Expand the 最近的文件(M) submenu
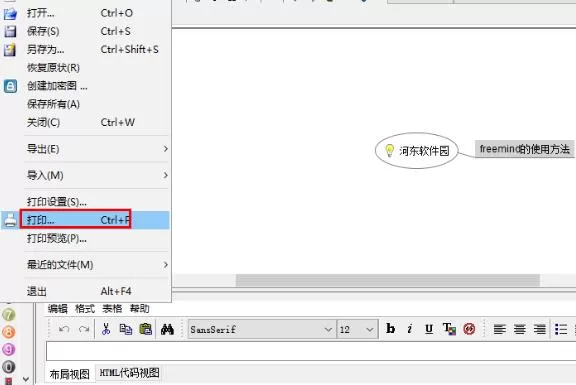The height and width of the screenshot is (385, 576). [96, 265]
